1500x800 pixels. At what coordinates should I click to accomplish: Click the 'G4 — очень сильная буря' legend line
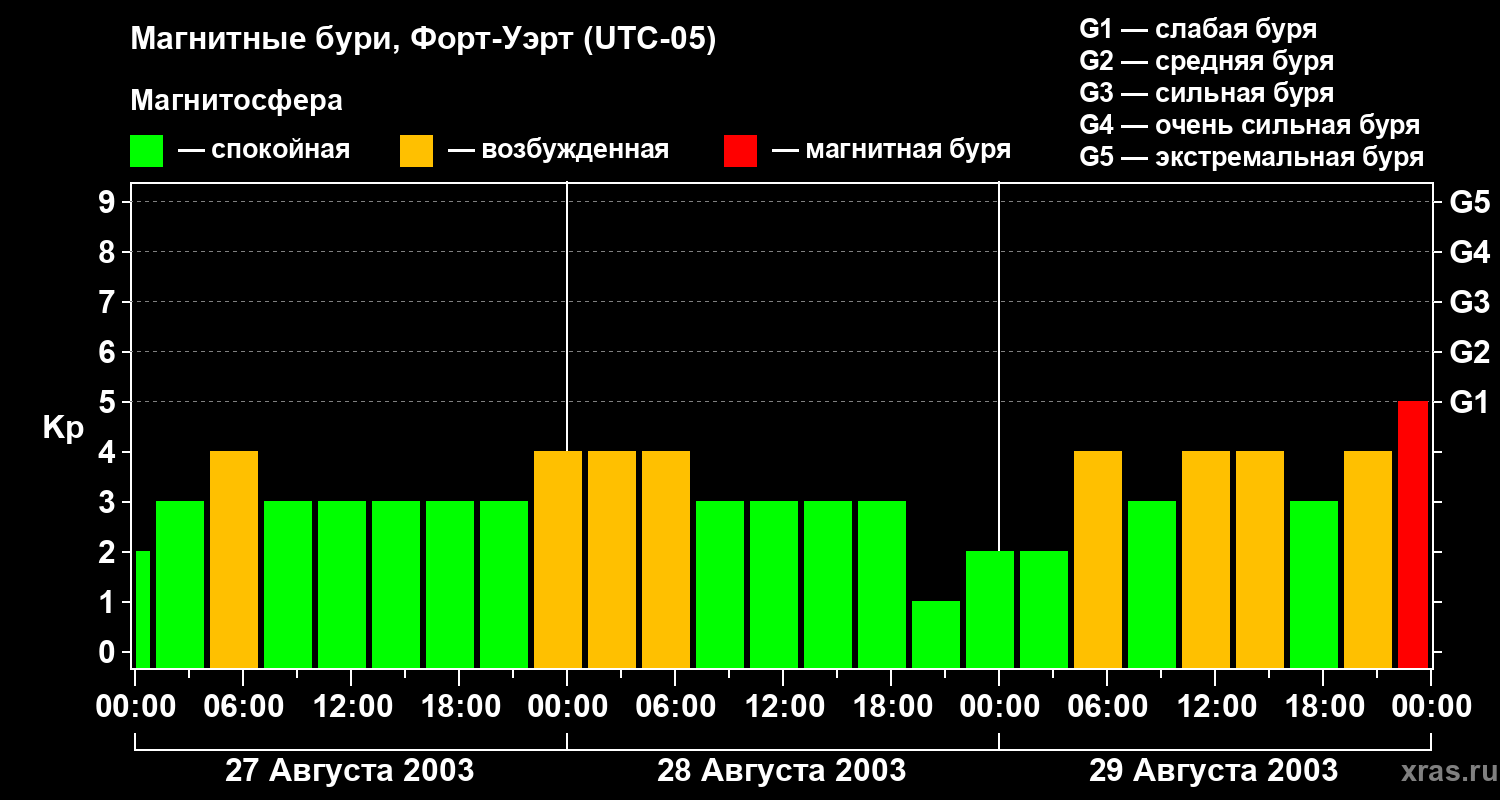click(1249, 125)
